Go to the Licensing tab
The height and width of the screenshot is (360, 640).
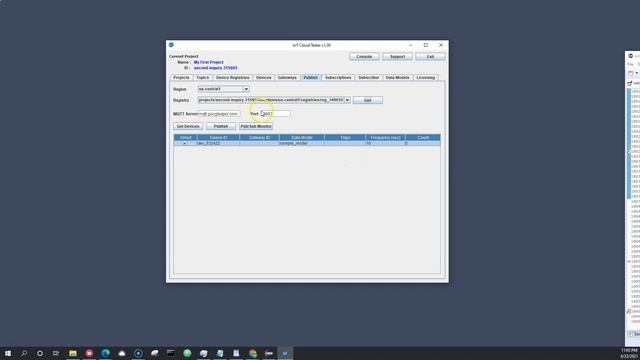(x=426, y=78)
